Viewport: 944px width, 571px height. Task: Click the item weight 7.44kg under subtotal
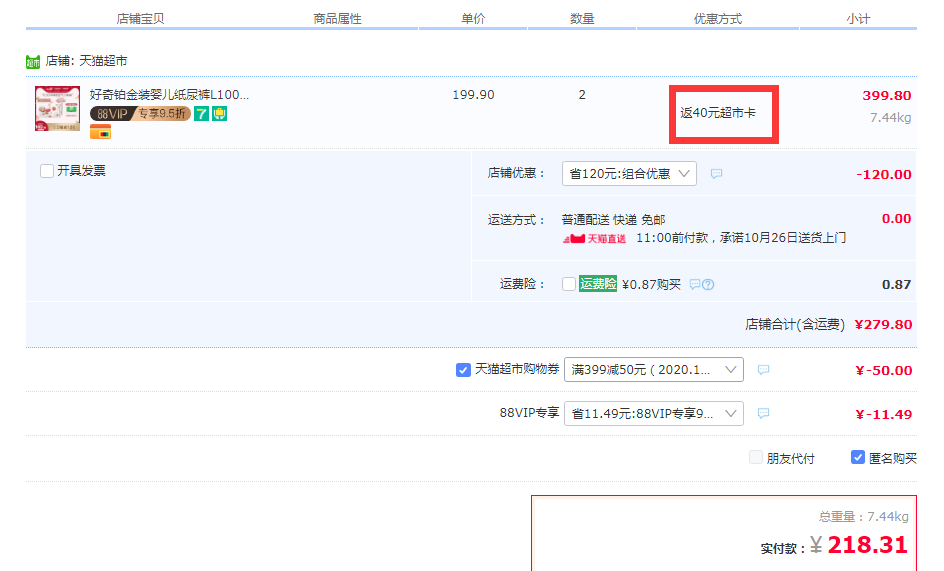tap(890, 117)
